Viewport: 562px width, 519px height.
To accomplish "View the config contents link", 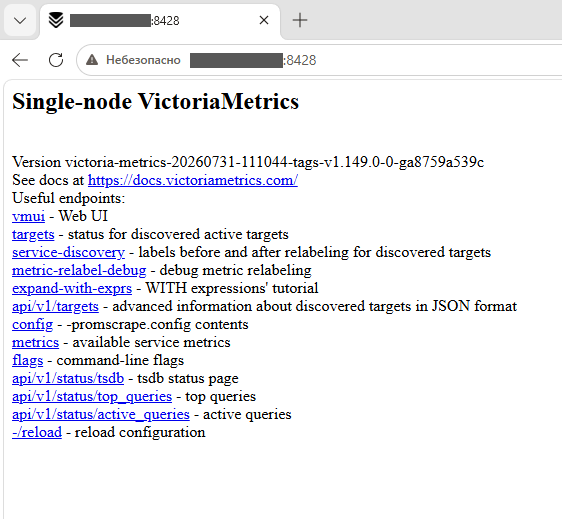I will [x=32, y=325].
